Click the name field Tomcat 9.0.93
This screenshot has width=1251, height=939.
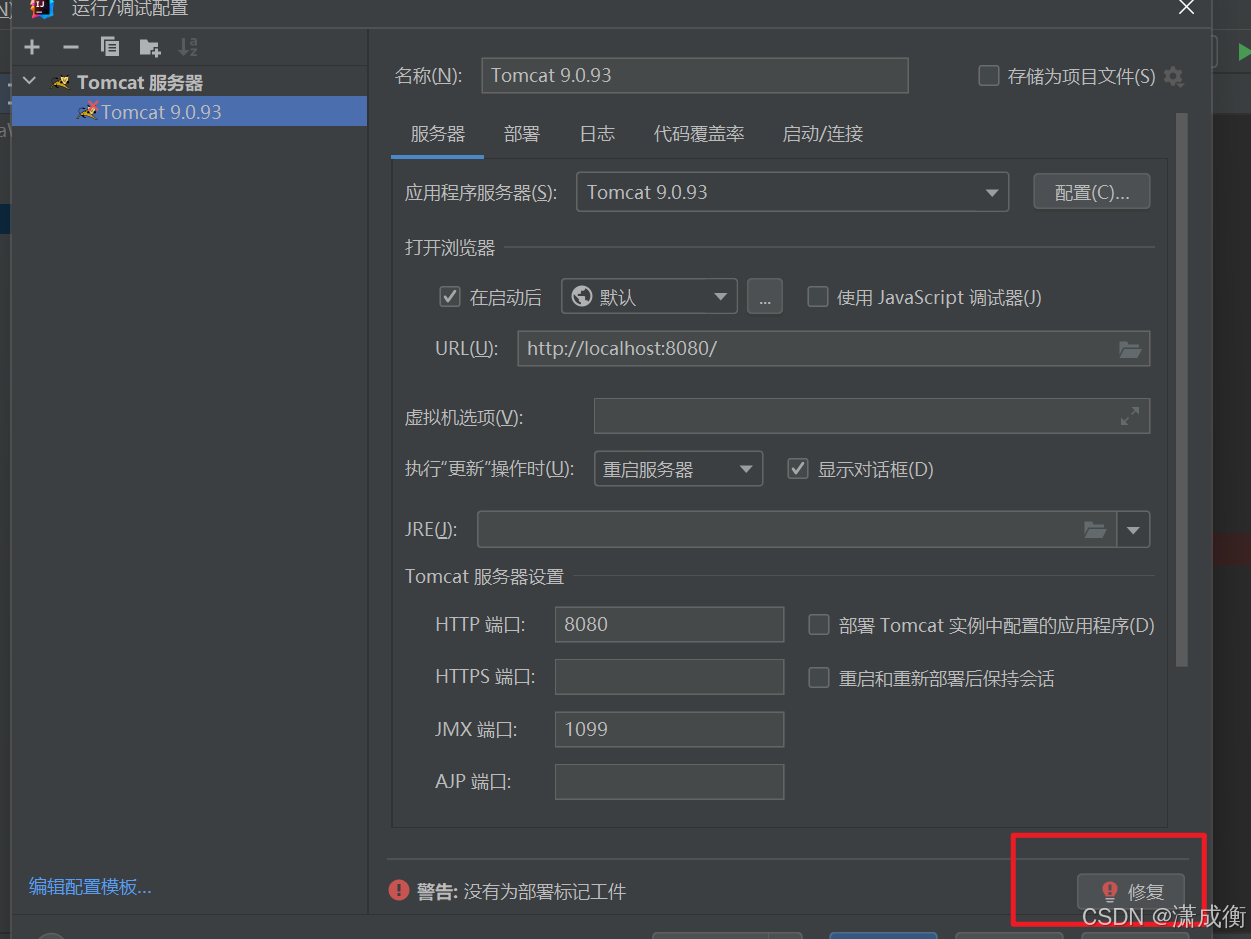click(695, 76)
